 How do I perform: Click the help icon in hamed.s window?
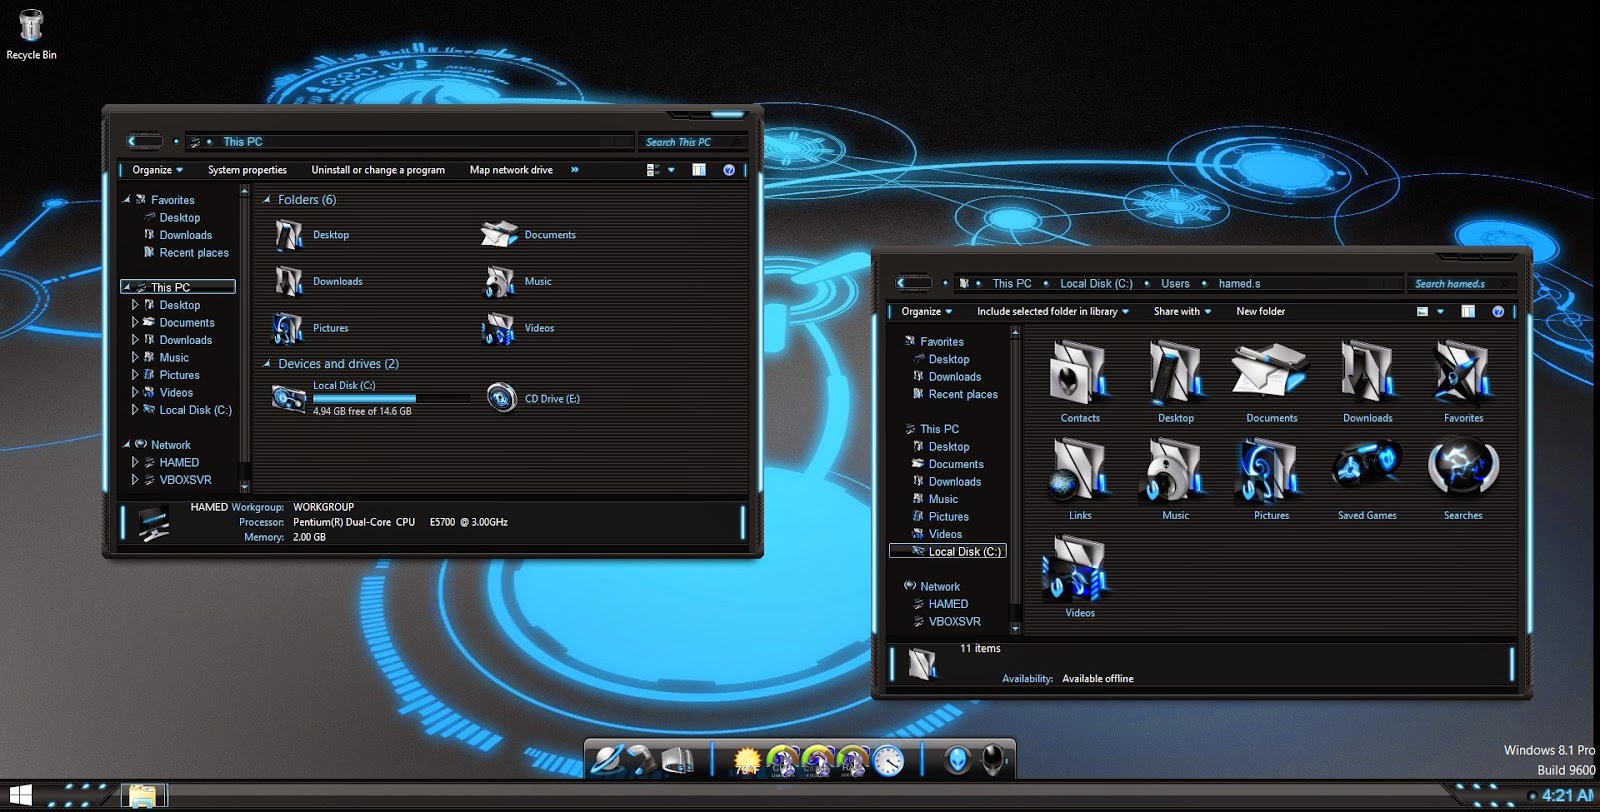click(1498, 312)
